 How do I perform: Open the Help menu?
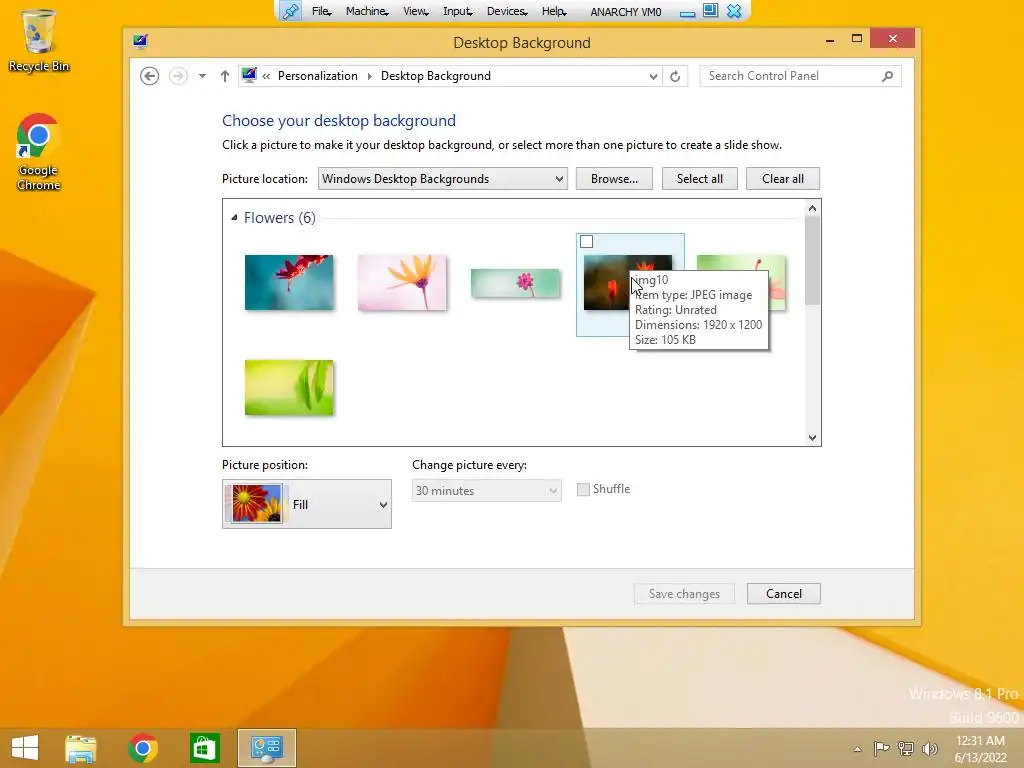point(554,11)
